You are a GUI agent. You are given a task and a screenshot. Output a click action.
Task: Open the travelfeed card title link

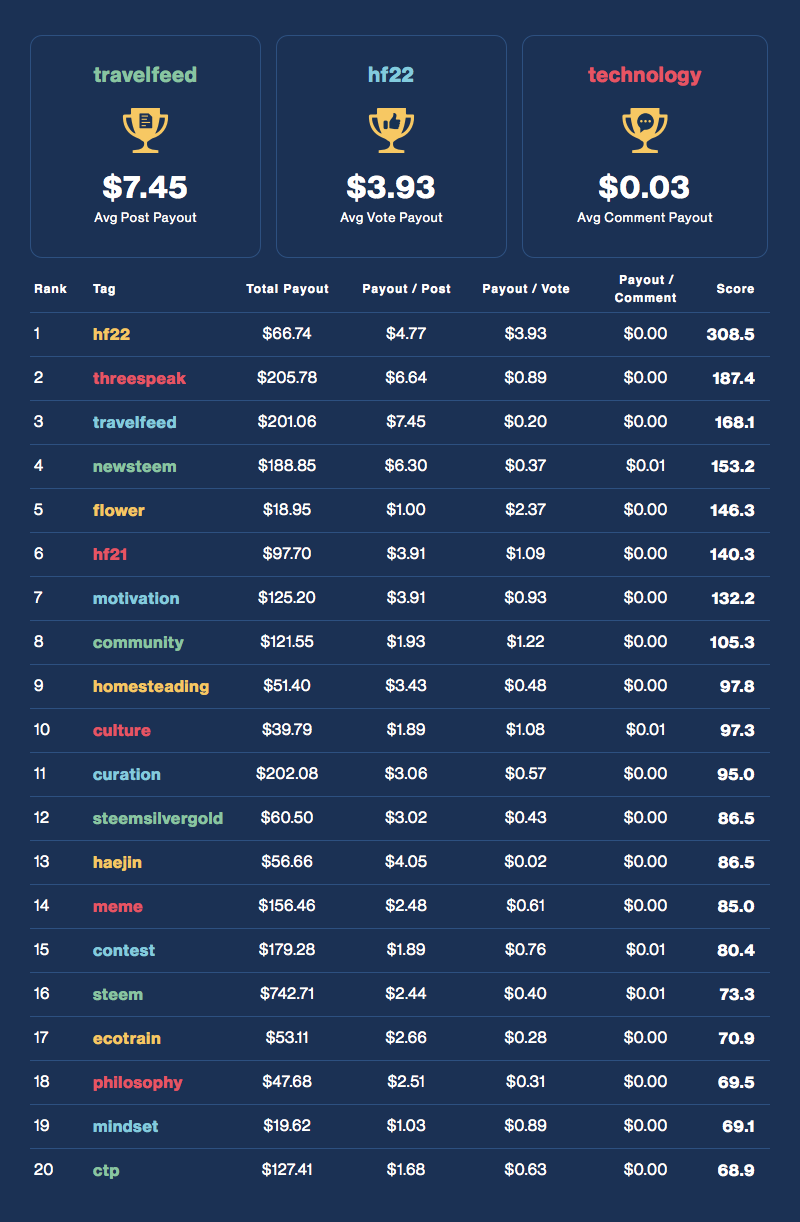coord(145,75)
